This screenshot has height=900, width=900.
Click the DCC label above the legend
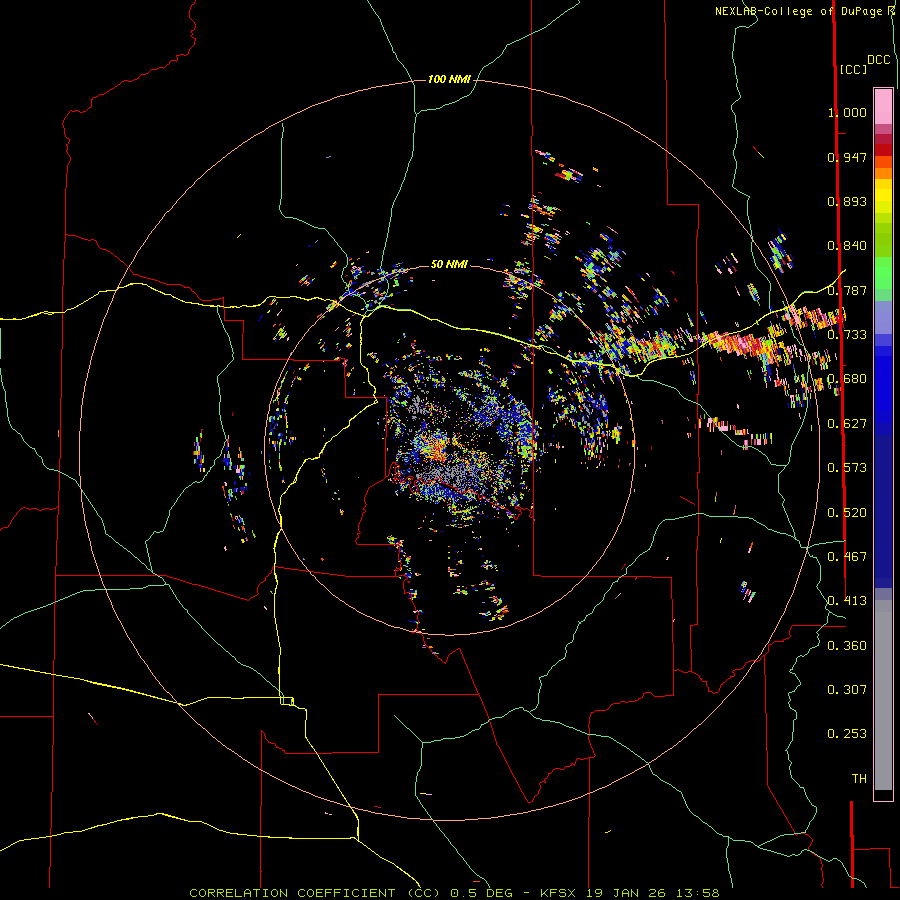[879, 60]
